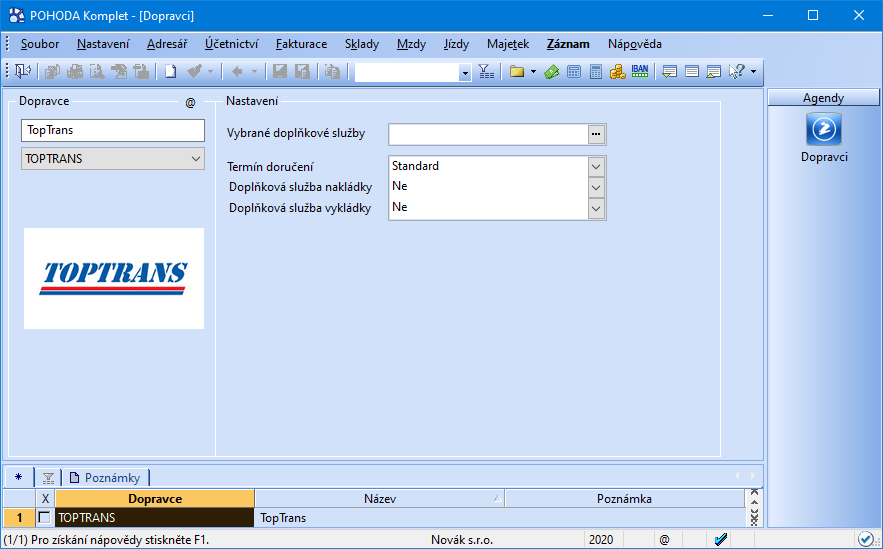The width and height of the screenshot is (883, 549).
Task: Sort table by Dopravce column header
Action: [x=155, y=498]
